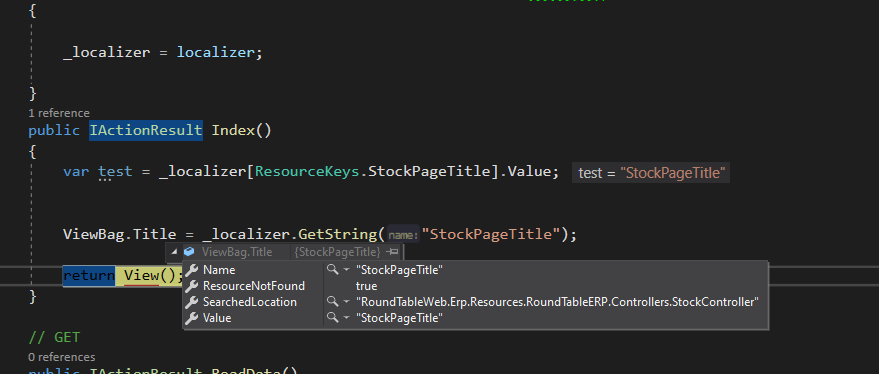Image resolution: width=879 pixels, height=374 pixels.
Task: Click ViewBag.Title in the assignment code line
Action: point(120,234)
